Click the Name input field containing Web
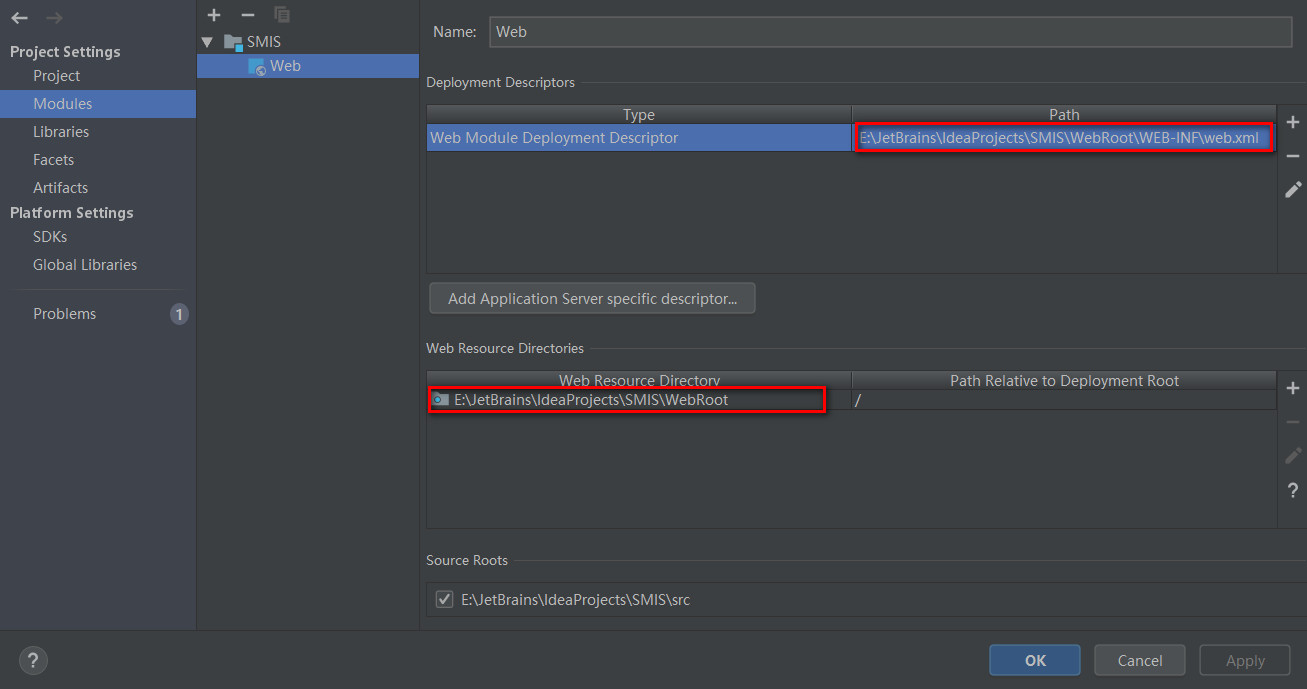 891,32
